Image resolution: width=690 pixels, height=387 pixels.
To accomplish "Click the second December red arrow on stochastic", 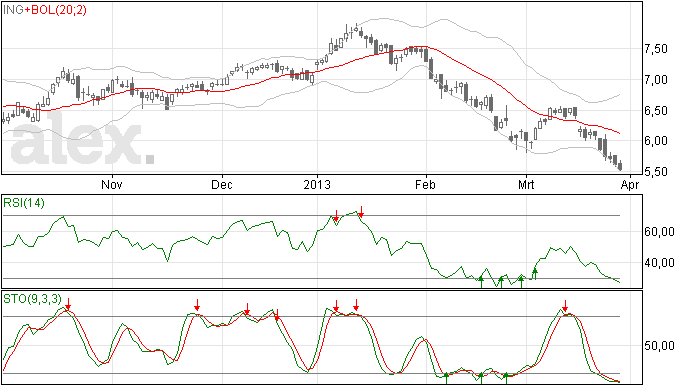I will [x=277, y=314].
